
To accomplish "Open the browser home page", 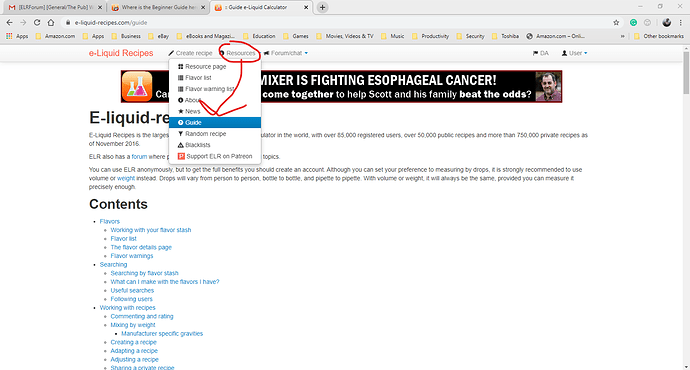I will coord(51,22).
